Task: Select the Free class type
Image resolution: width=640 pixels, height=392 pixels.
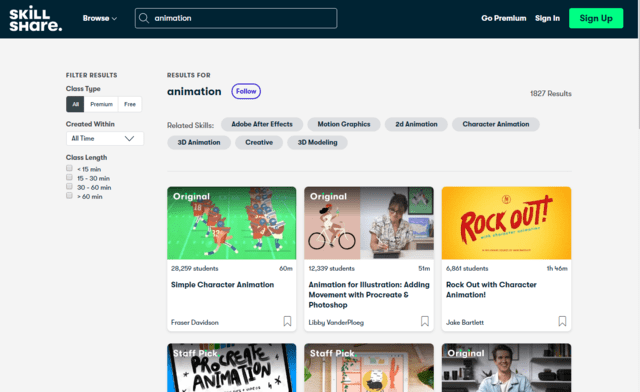Action: (130, 104)
